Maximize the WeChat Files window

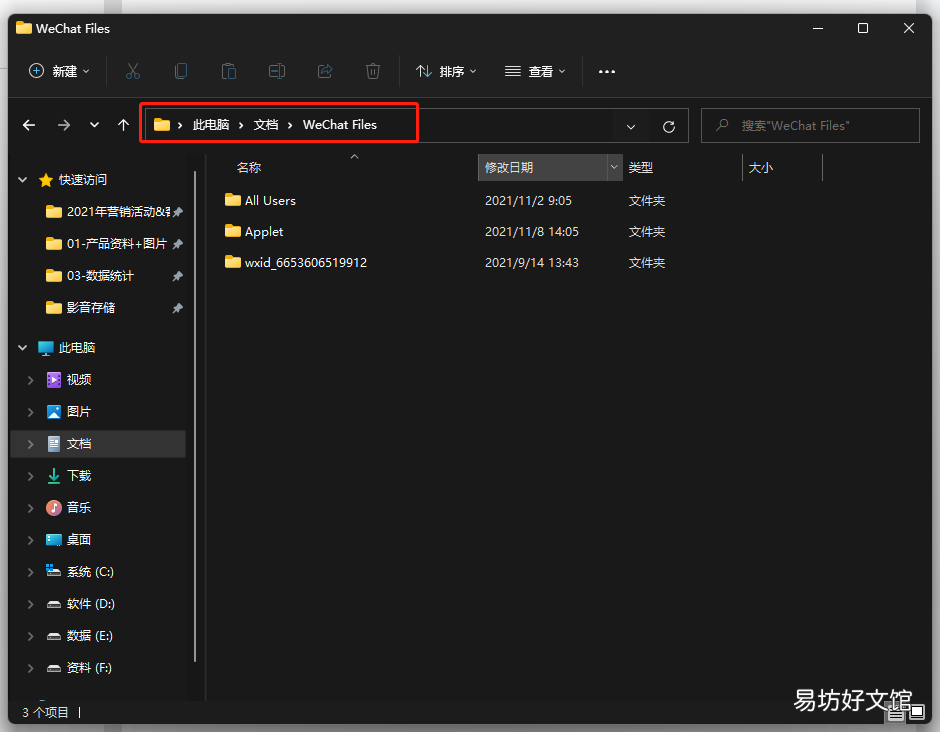point(863,28)
